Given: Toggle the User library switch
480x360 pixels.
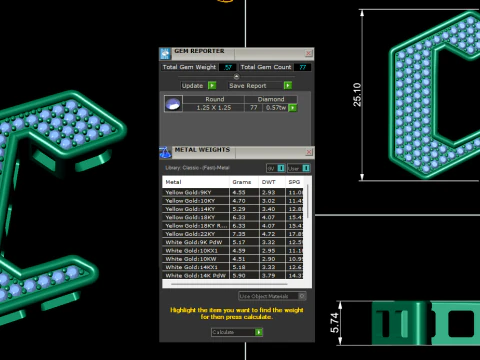Looking at the screenshot, I should [x=306, y=168].
